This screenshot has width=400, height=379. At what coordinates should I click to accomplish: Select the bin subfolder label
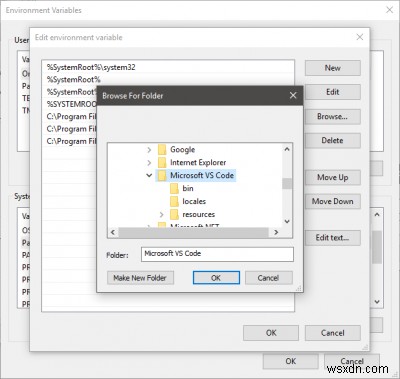(188, 189)
